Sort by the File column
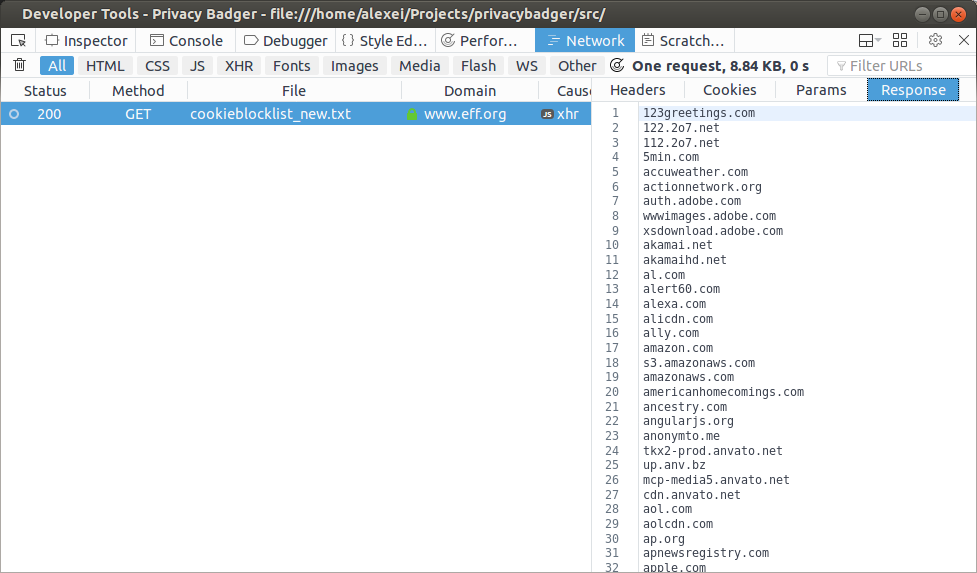The width and height of the screenshot is (977, 573). point(293,91)
